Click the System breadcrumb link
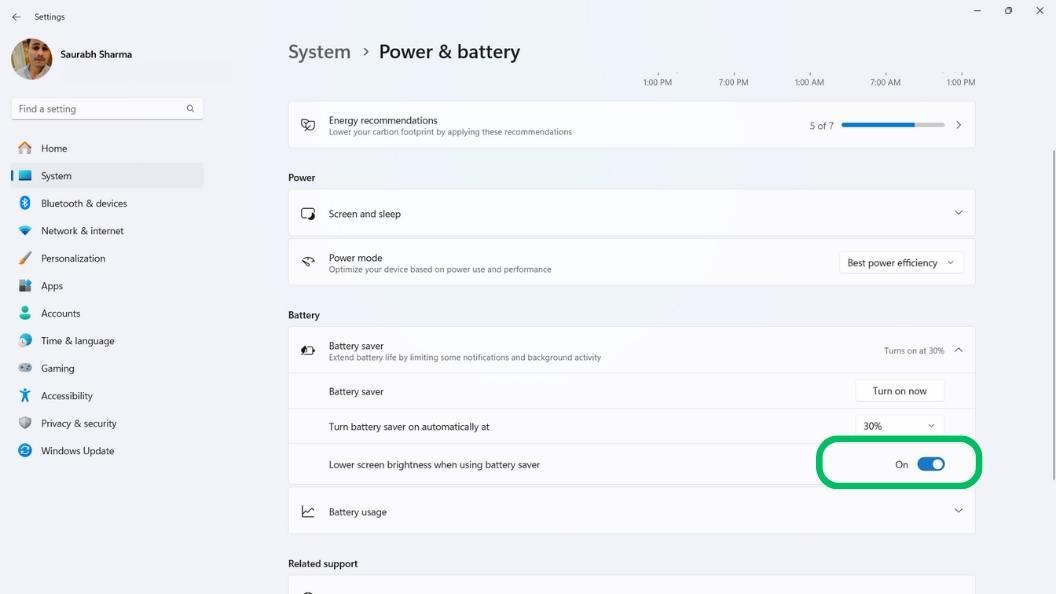Image resolution: width=1056 pixels, height=594 pixels. (x=319, y=52)
